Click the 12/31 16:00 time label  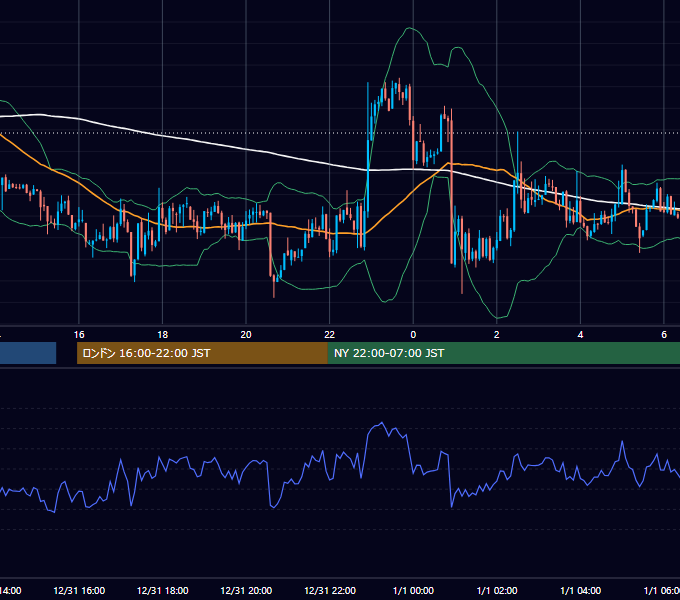pyautogui.click(x=79, y=591)
